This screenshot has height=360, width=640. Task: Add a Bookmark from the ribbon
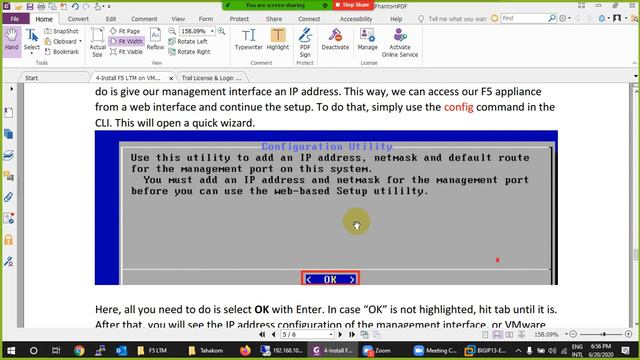(x=62, y=52)
